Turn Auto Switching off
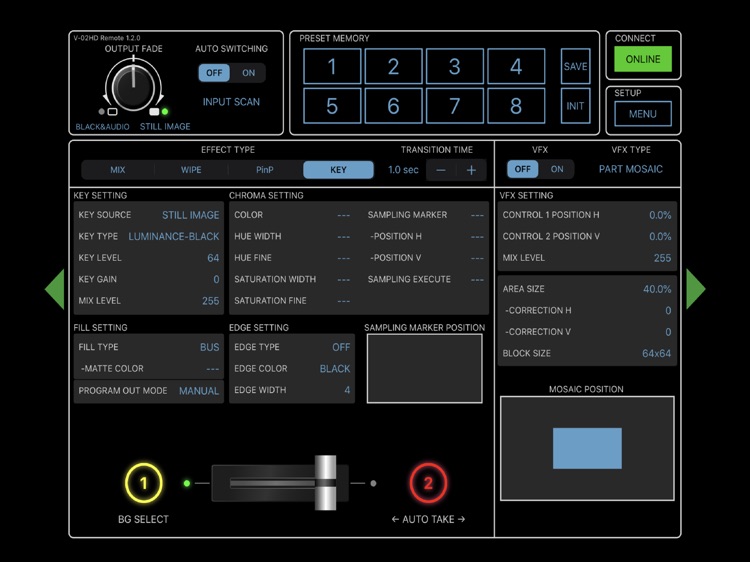Viewport: 750px width, 562px height. 214,73
